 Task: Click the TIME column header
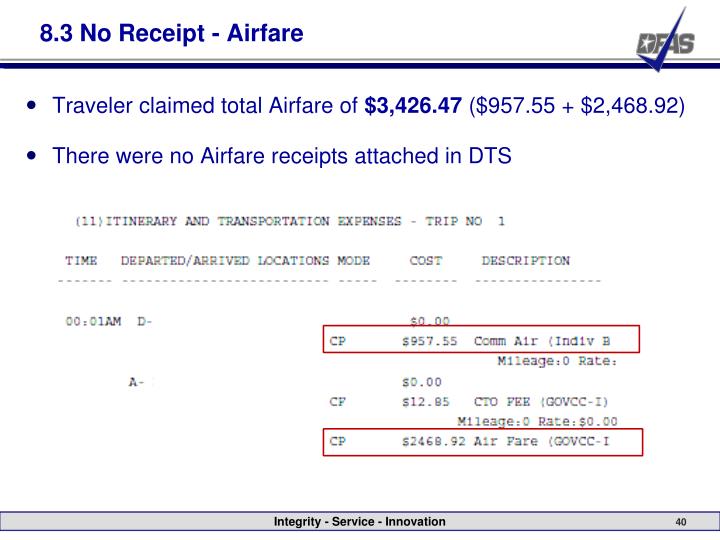pos(81,260)
